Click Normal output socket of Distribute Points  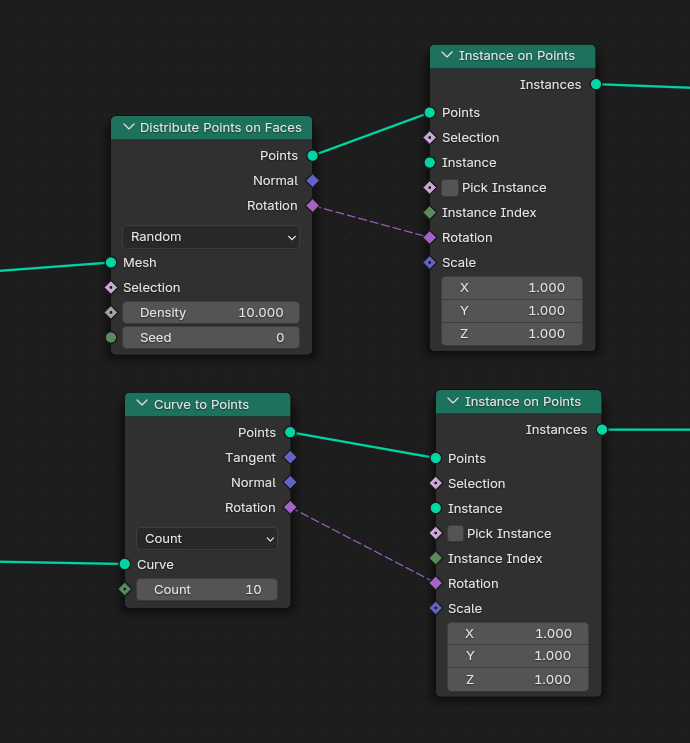312,181
